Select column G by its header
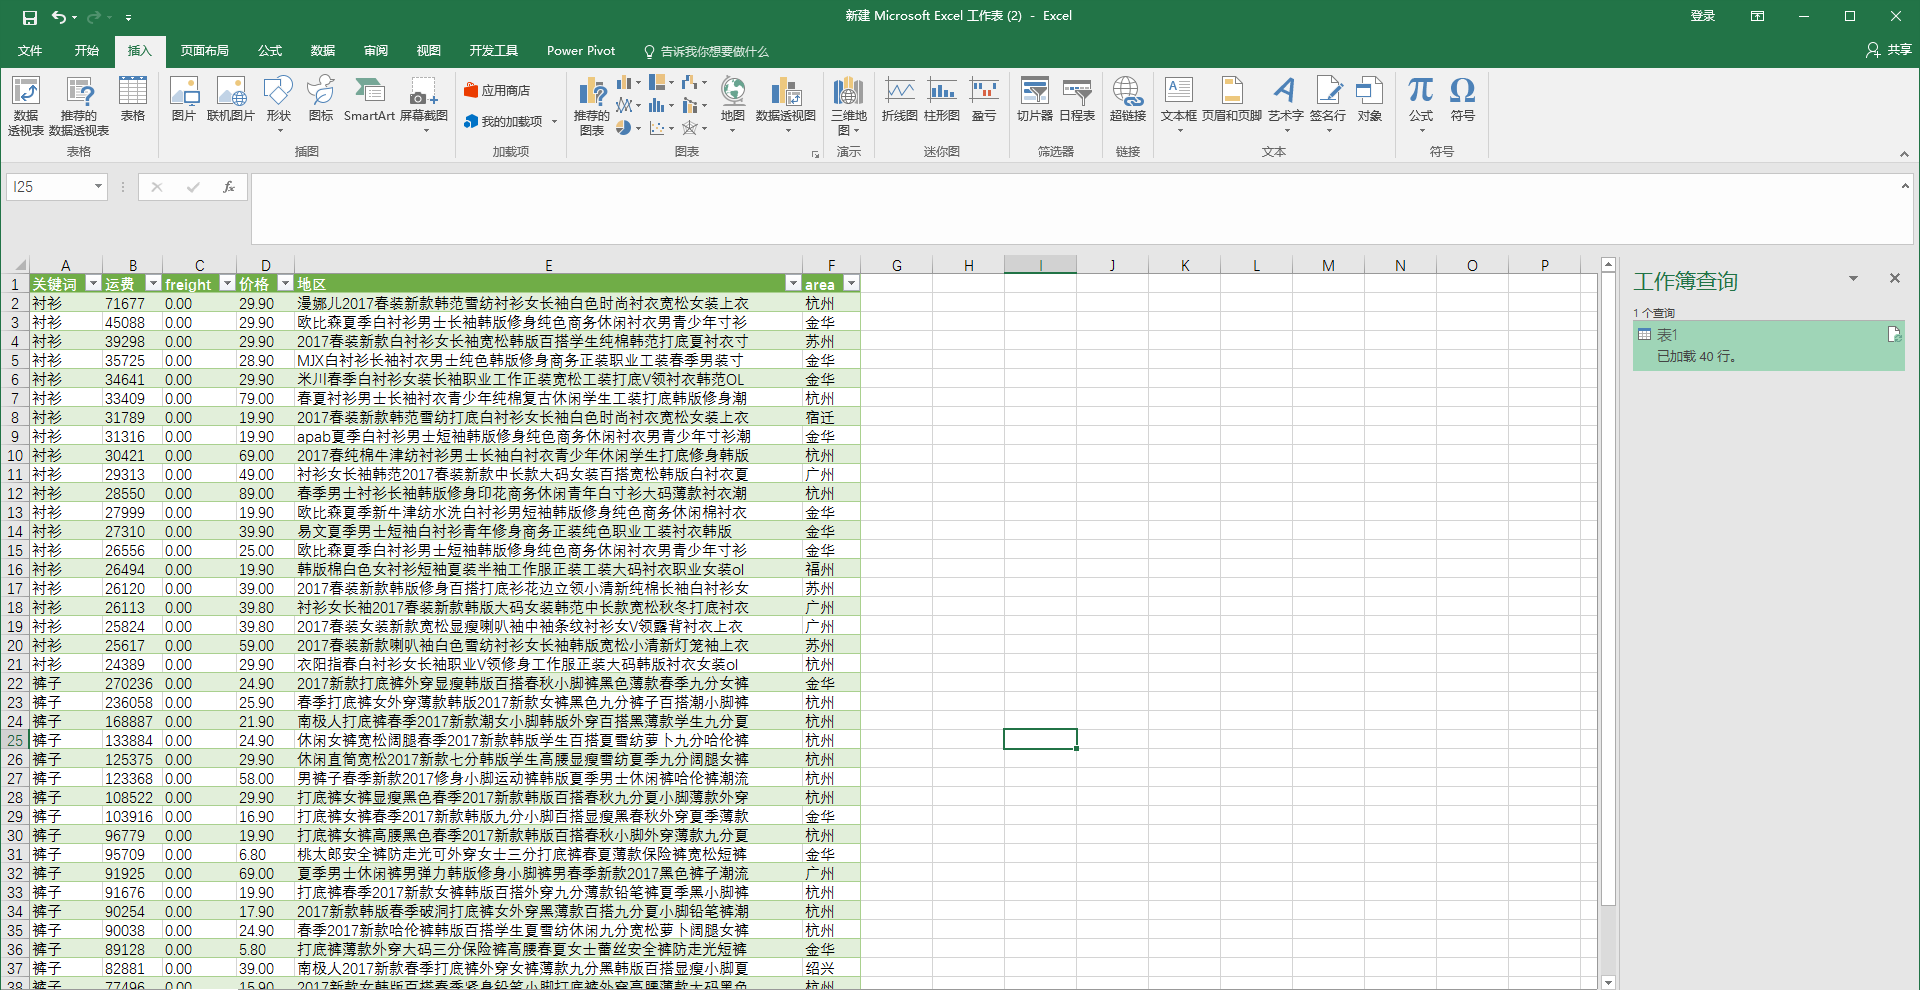 click(897, 265)
